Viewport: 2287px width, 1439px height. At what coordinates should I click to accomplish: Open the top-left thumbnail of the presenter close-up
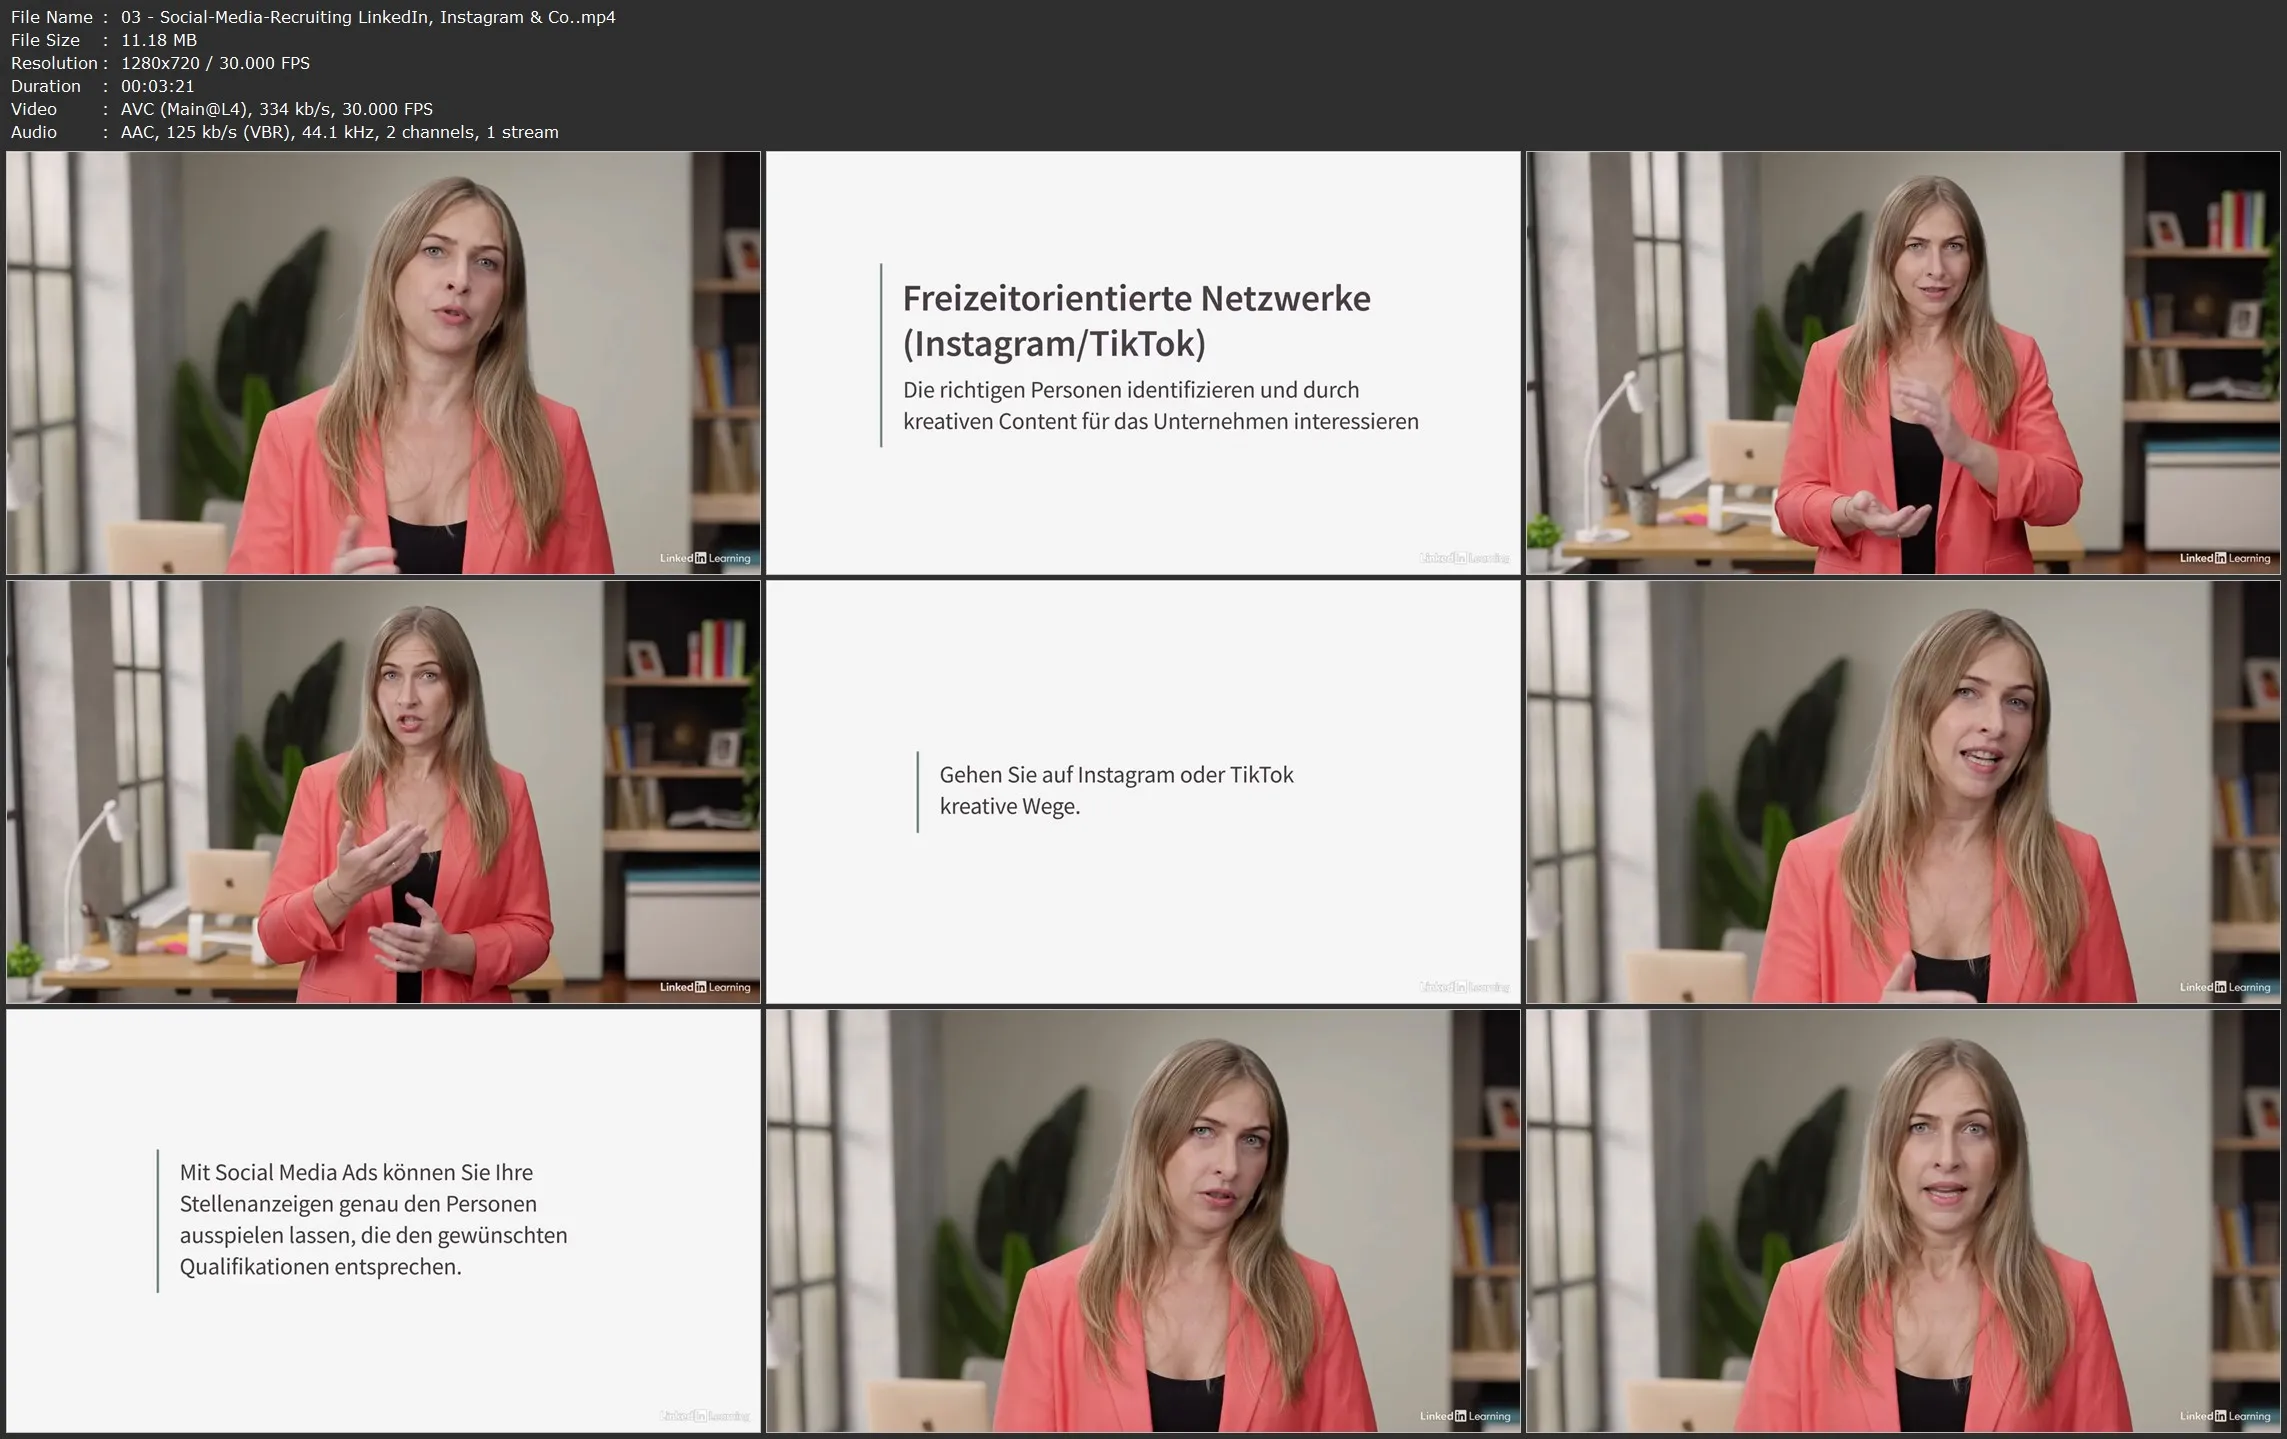point(383,363)
